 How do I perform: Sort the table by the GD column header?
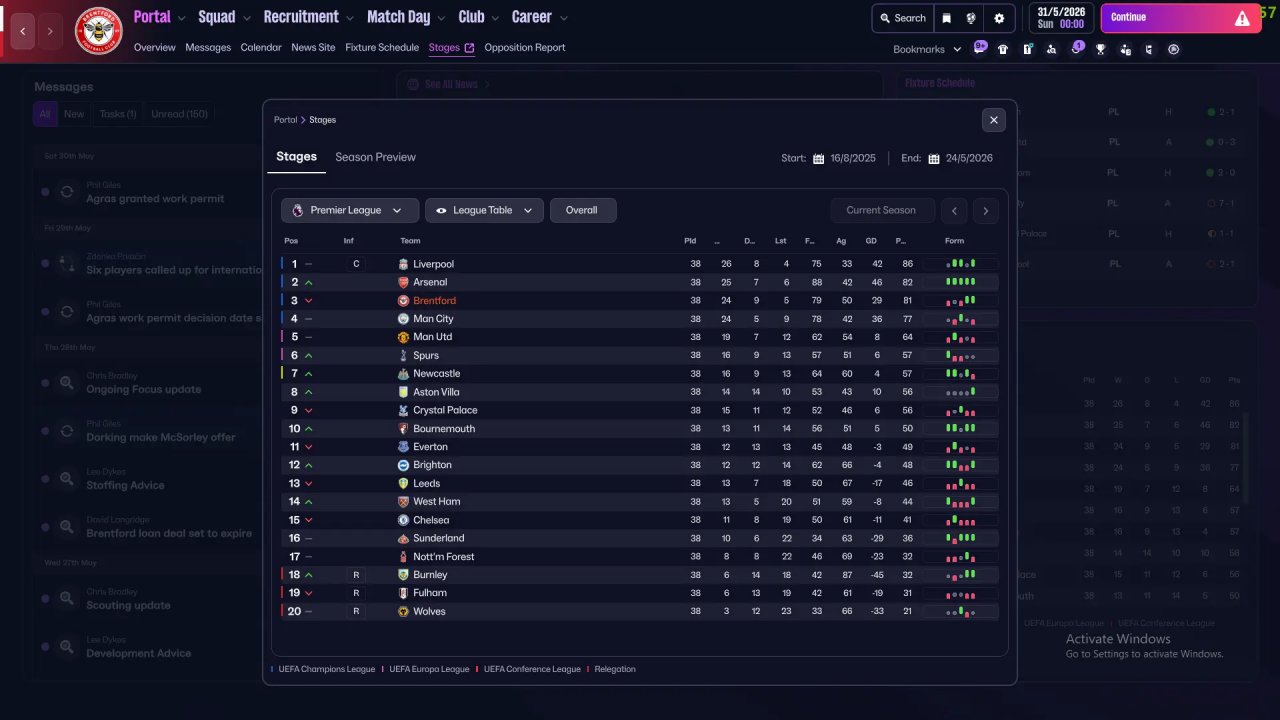(x=870, y=241)
